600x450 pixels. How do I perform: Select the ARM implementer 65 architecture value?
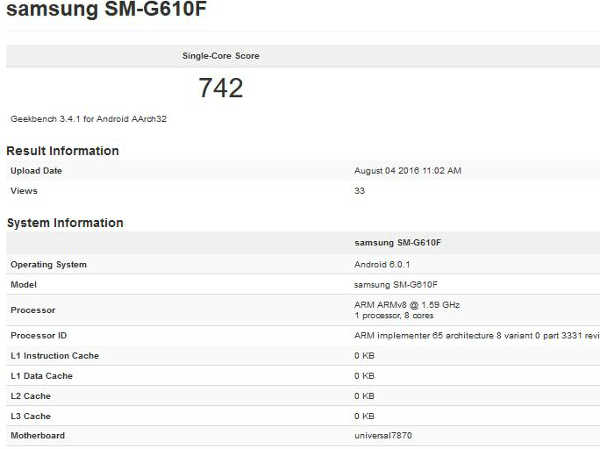477,336
